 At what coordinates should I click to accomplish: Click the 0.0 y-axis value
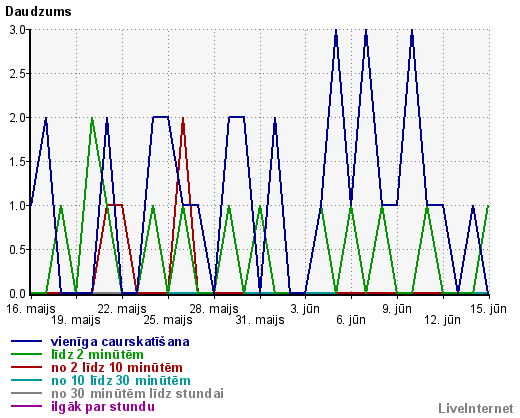[17, 294]
